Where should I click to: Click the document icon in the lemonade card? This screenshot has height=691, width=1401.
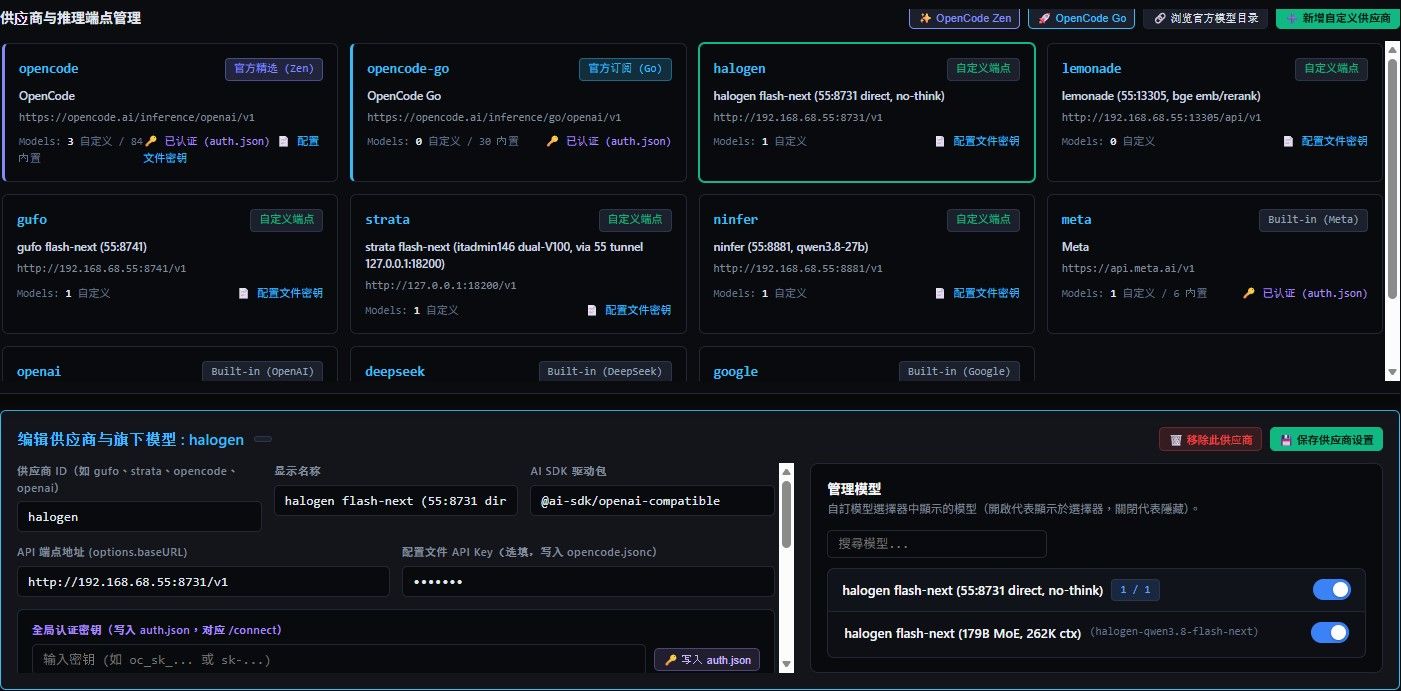point(1288,141)
